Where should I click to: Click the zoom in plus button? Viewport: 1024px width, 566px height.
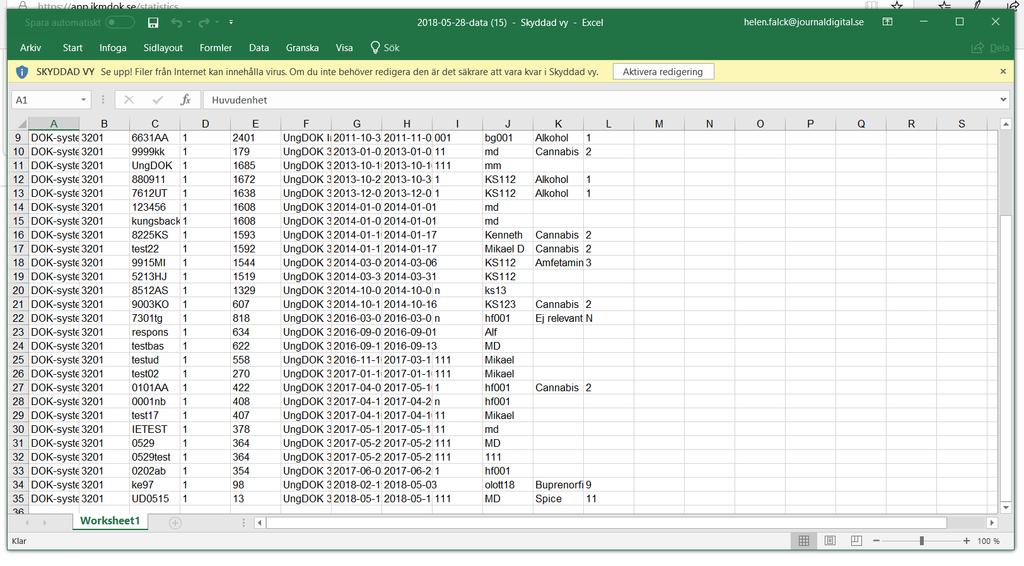tap(966, 541)
